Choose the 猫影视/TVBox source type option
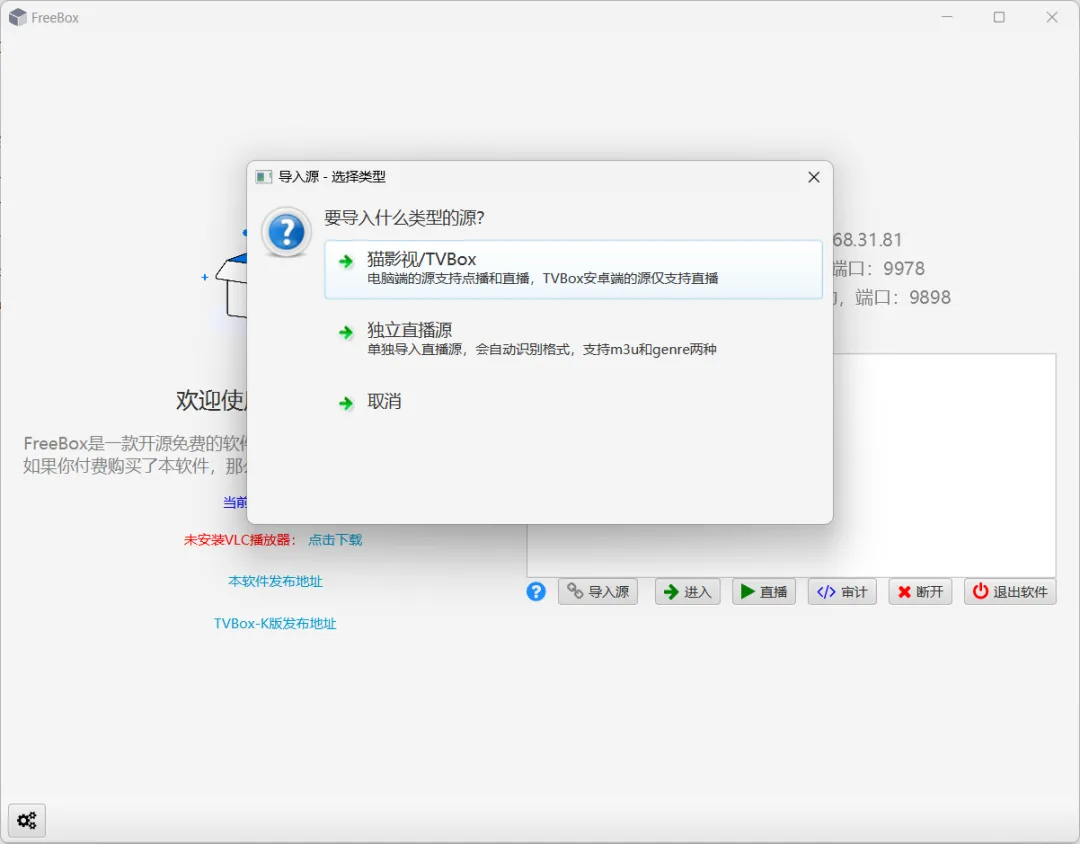Viewport: 1080px width, 844px height. click(x=573, y=269)
